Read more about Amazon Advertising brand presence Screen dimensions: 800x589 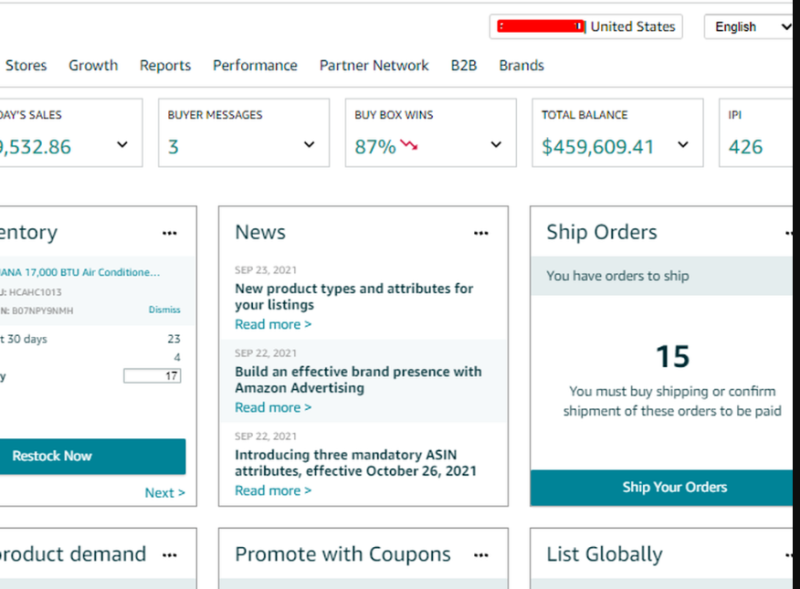pyautogui.click(x=273, y=407)
